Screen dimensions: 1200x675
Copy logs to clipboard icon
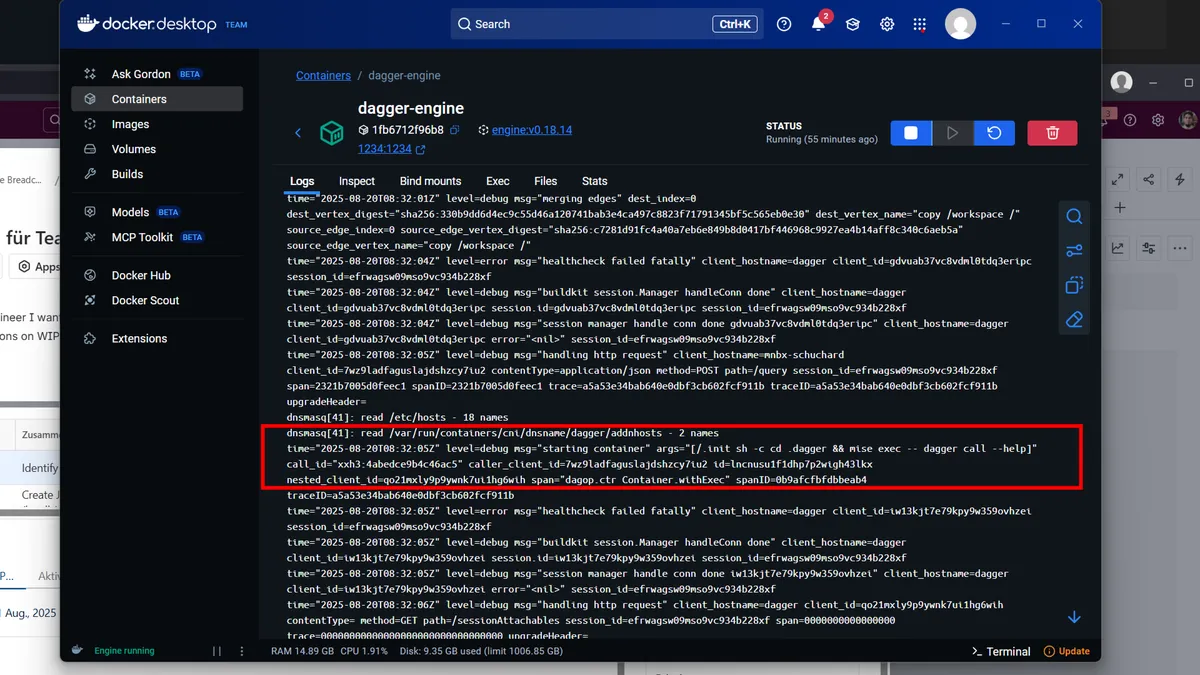tap(1074, 285)
